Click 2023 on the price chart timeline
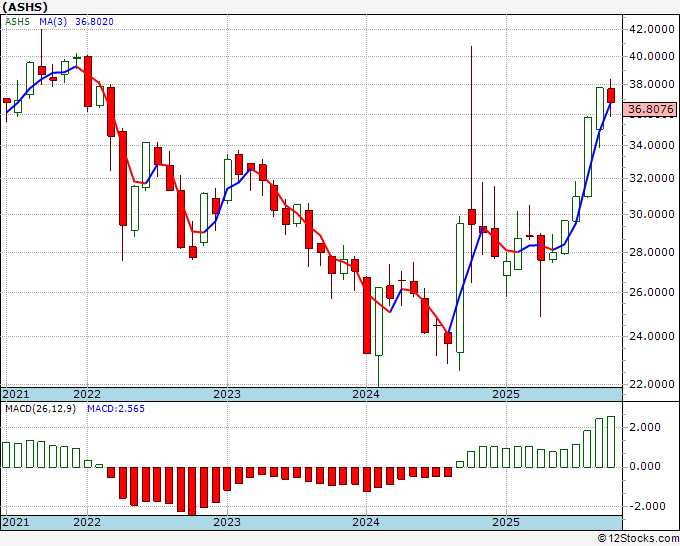 pos(227,394)
